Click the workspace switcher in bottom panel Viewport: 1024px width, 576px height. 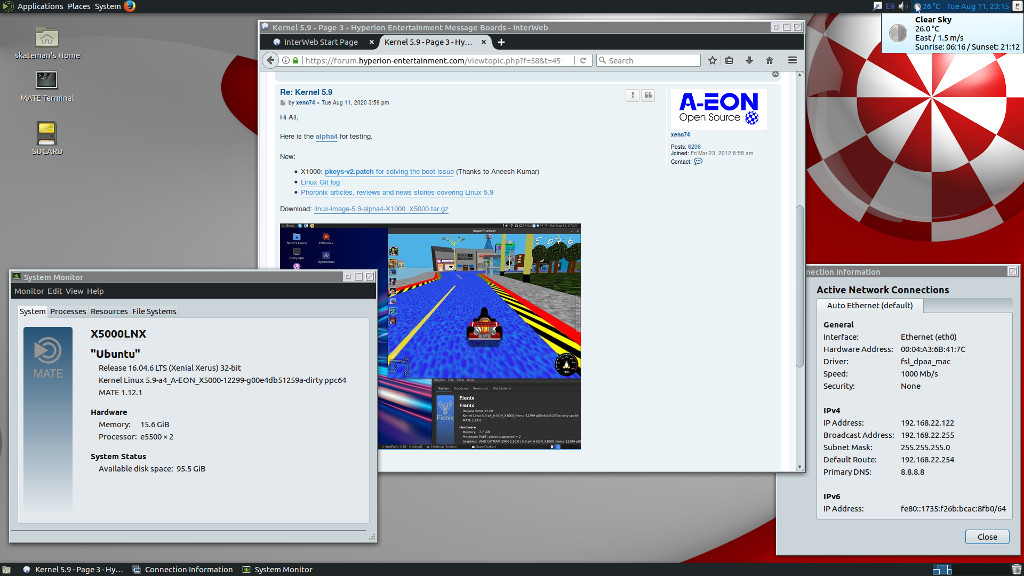point(942,569)
